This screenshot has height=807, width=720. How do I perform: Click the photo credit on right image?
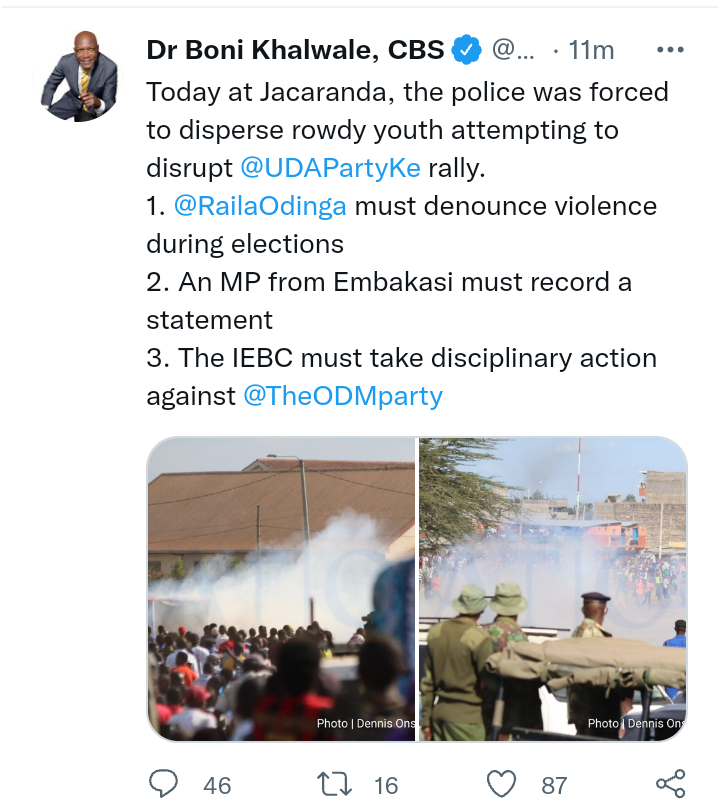[637, 724]
